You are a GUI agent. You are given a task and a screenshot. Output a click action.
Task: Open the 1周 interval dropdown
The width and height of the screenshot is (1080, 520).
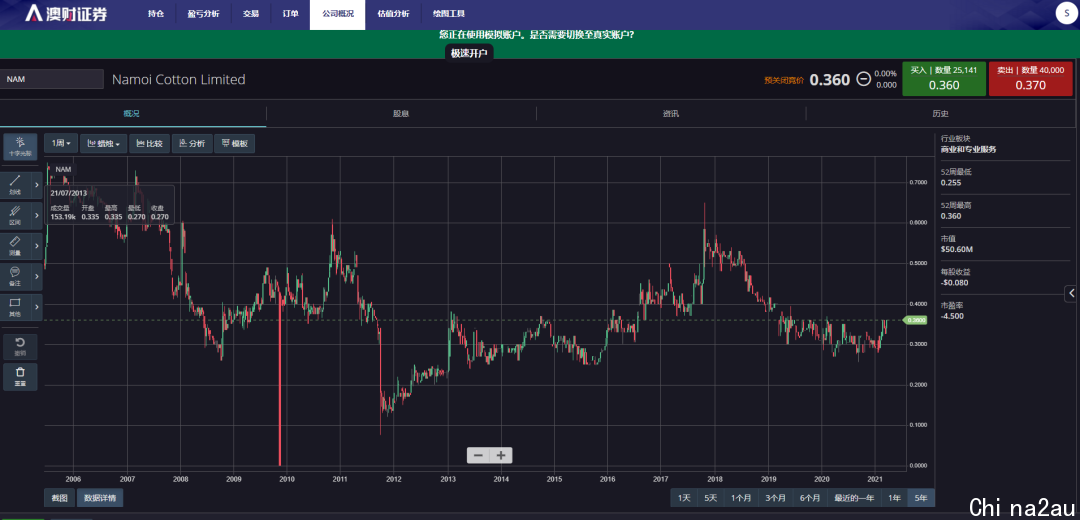[x=61, y=143]
